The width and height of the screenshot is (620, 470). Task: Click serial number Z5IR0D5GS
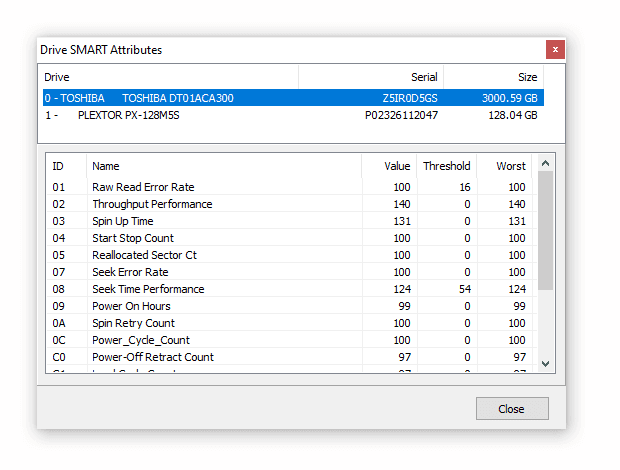410,98
